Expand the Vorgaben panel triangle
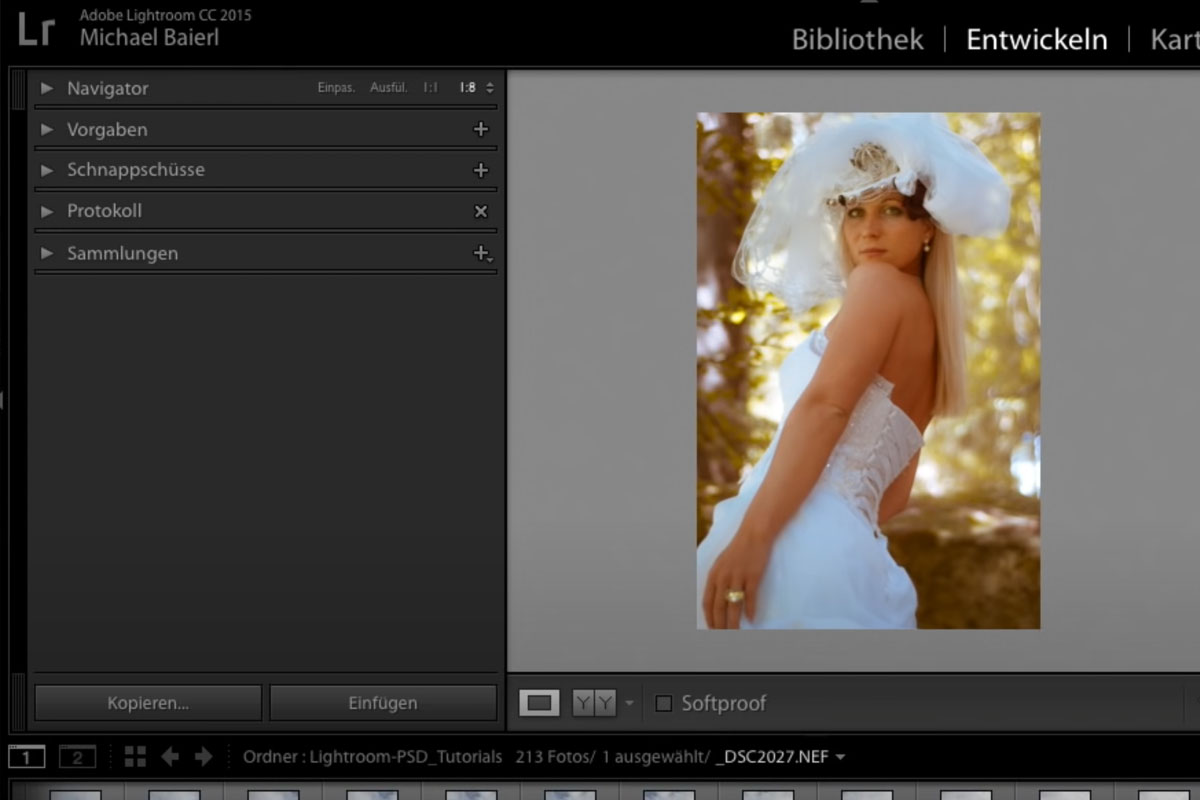This screenshot has width=1200, height=800. 46,130
